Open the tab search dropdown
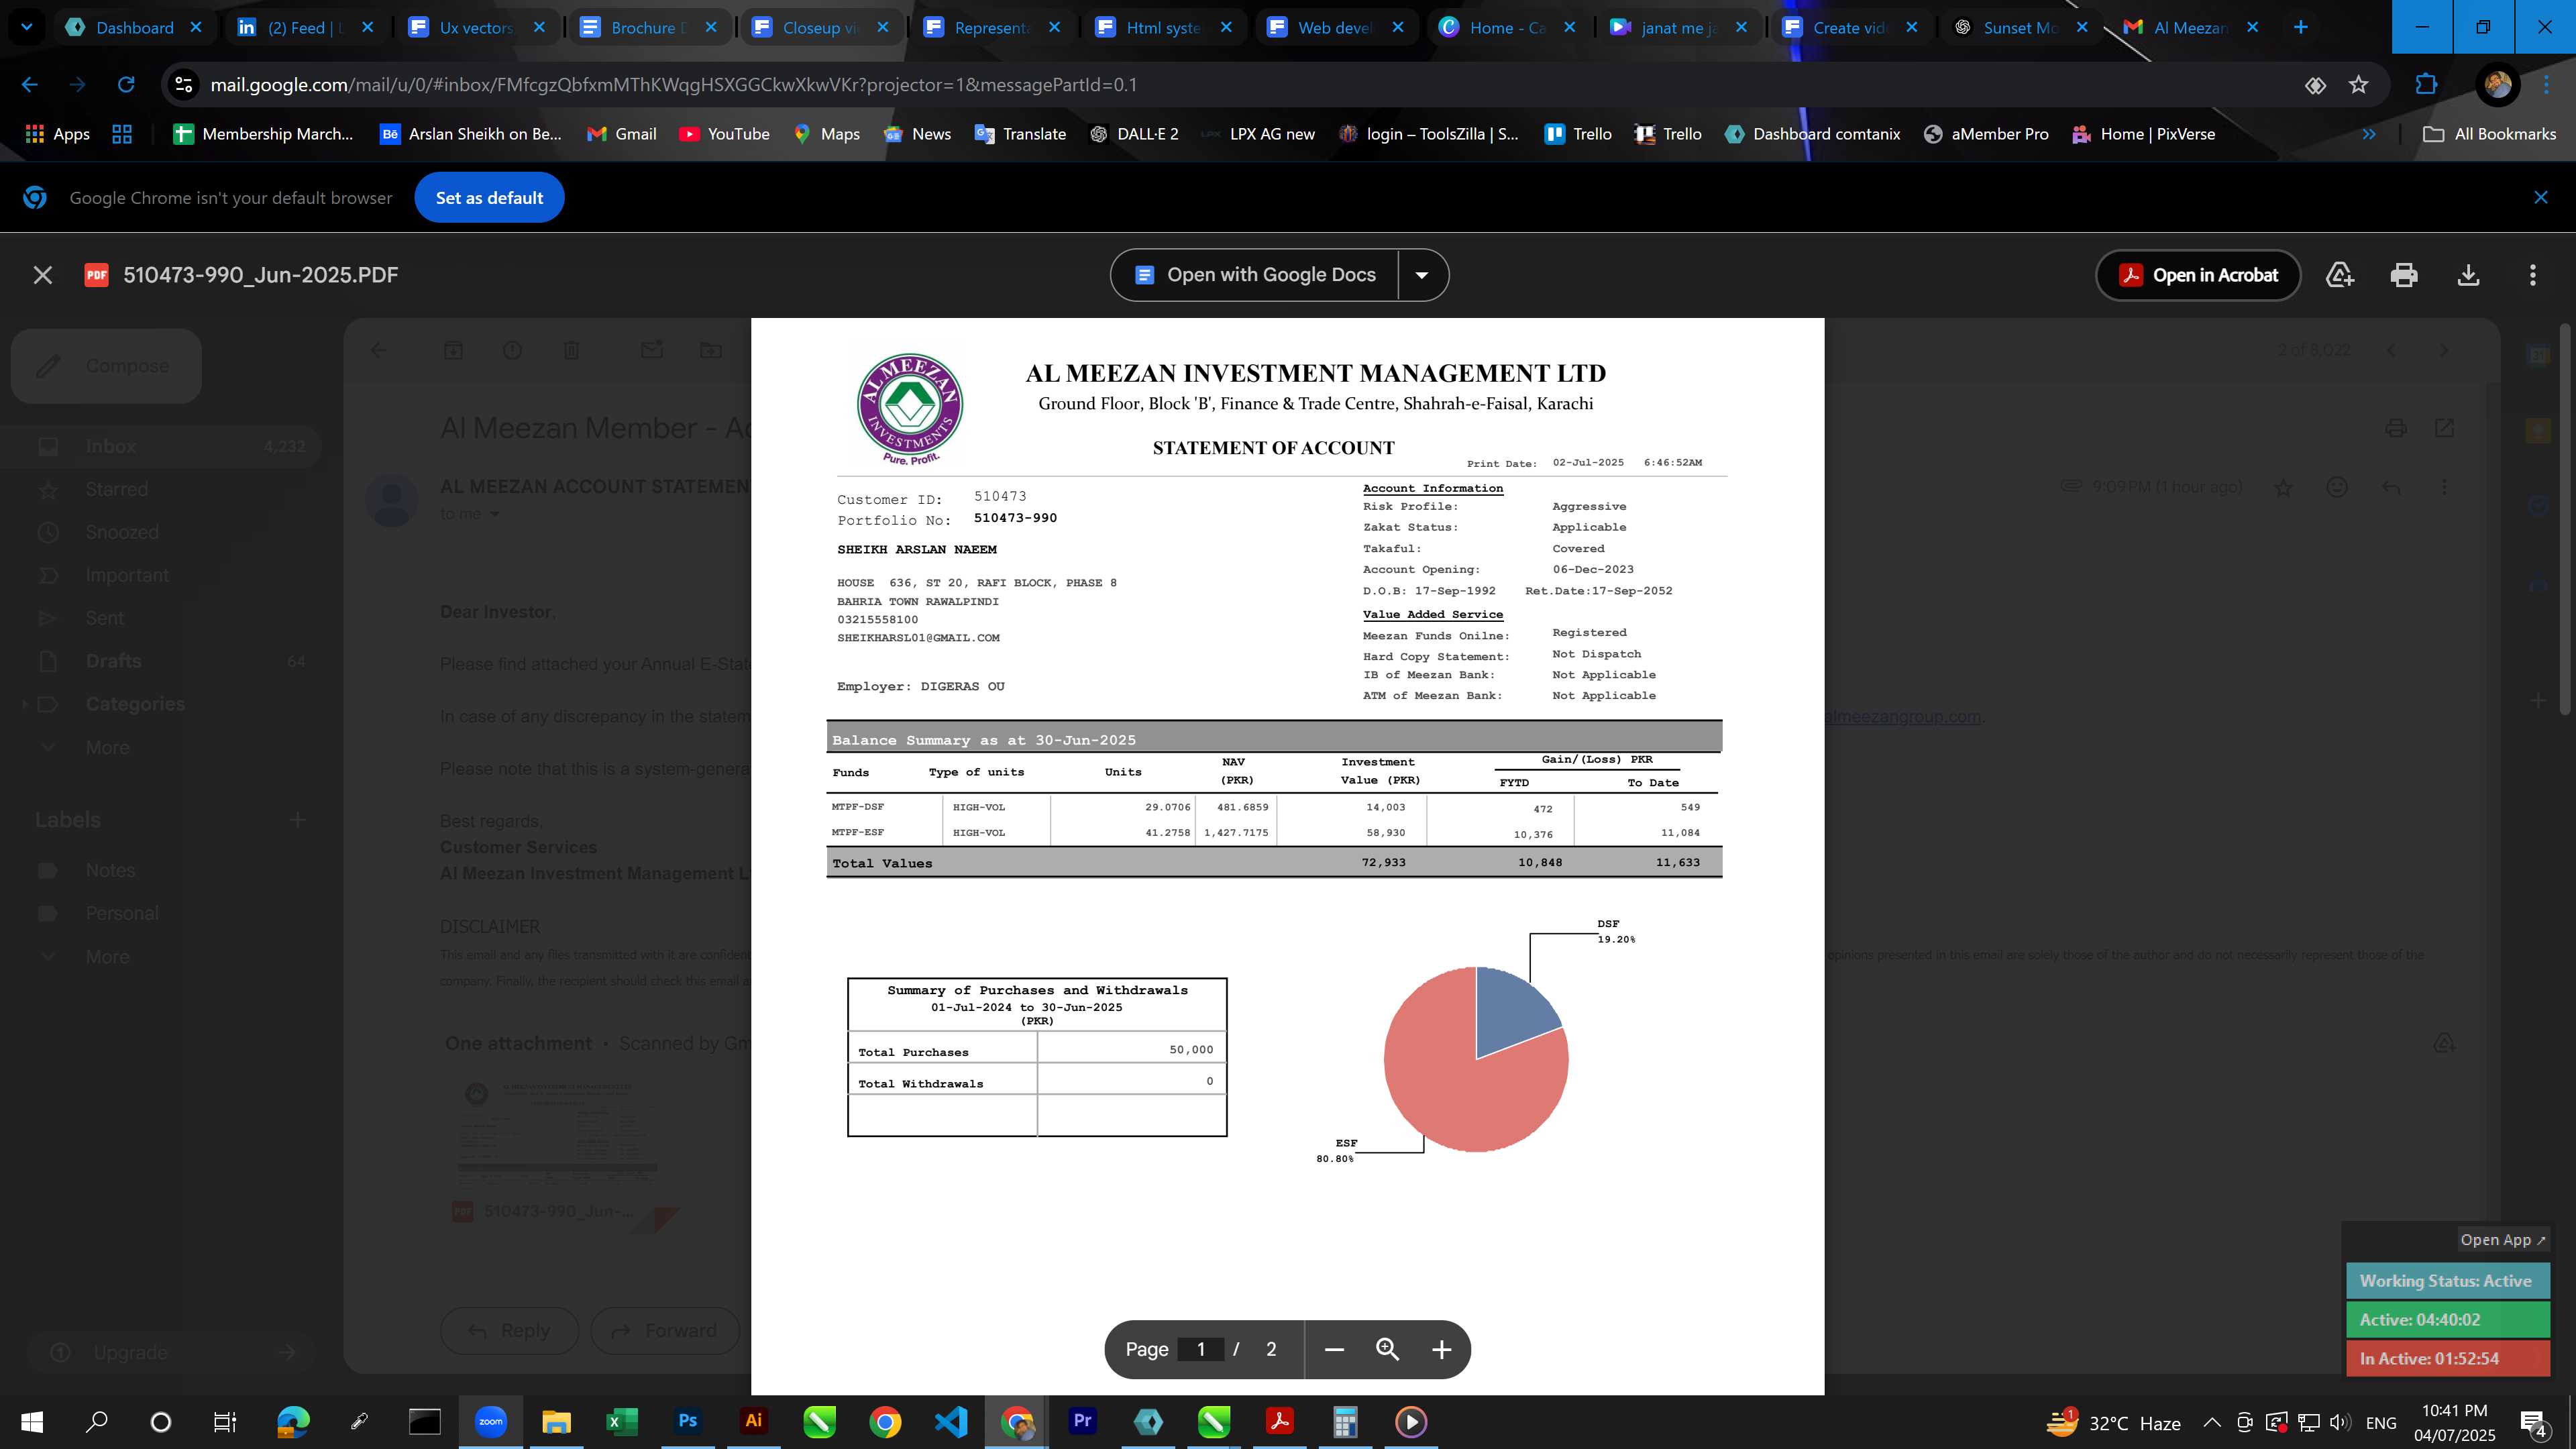Image resolution: width=2576 pixels, height=1449 pixels. coord(26,27)
